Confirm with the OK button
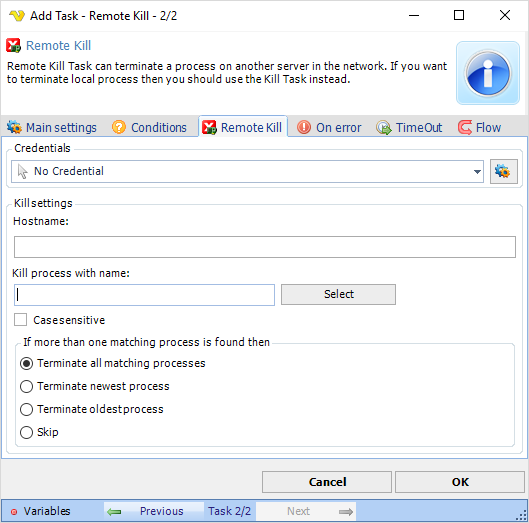The height and width of the screenshot is (523, 529). (460, 482)
